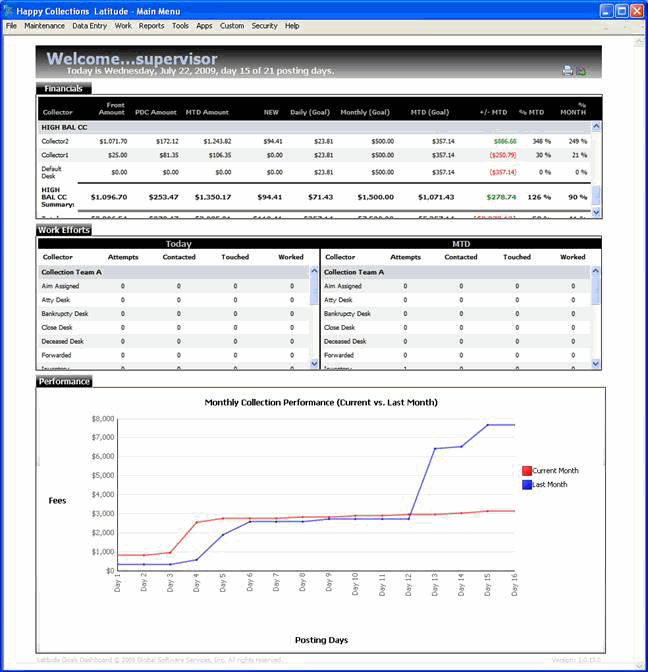Click the Collection Team A header under MTD
Image resolution: width=648 pixels, height=672 pixels.
[x=456, y=272]
